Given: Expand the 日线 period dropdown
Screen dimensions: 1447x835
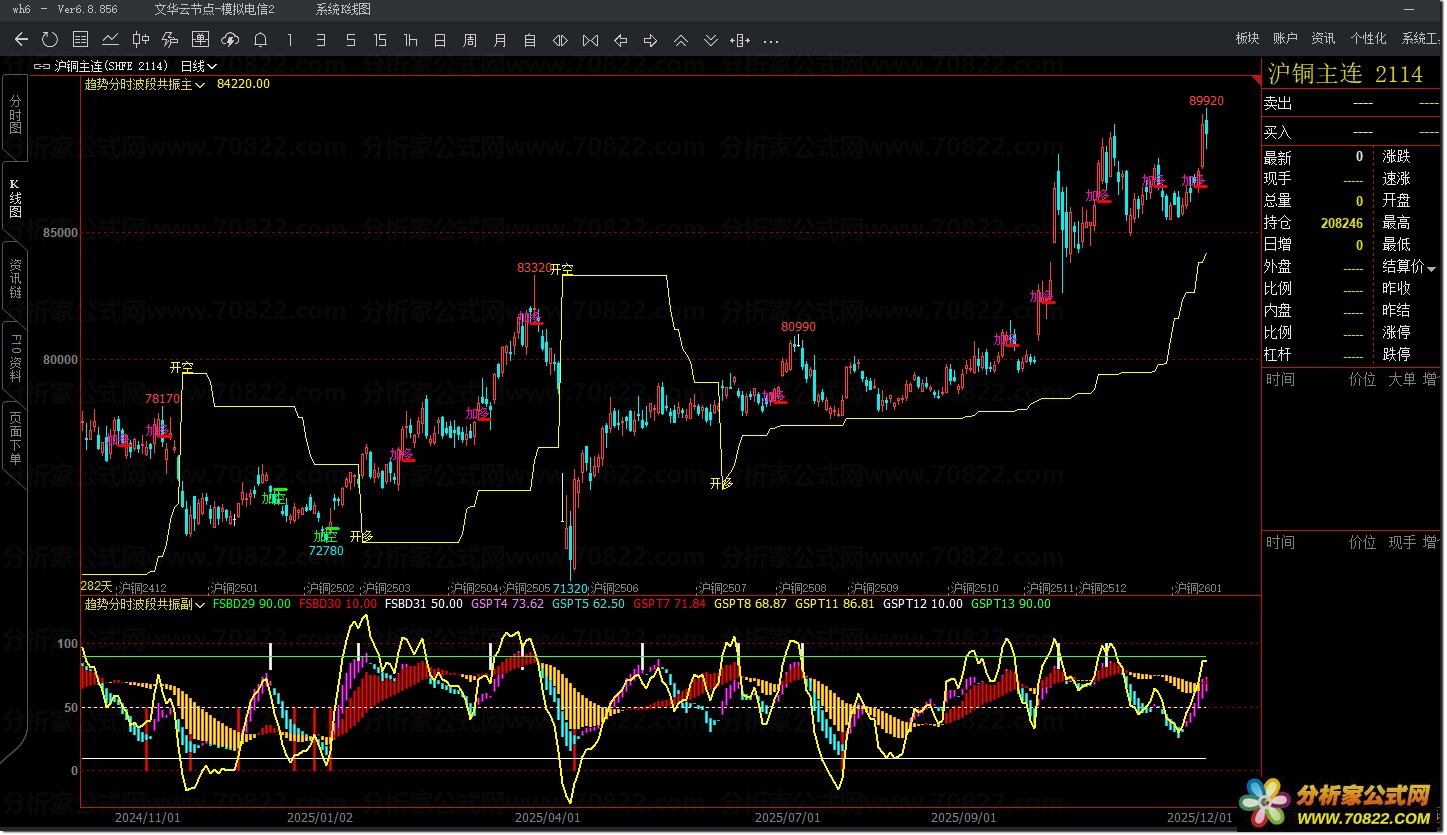Looking at the screenshot, I should [x=199, y=66].
